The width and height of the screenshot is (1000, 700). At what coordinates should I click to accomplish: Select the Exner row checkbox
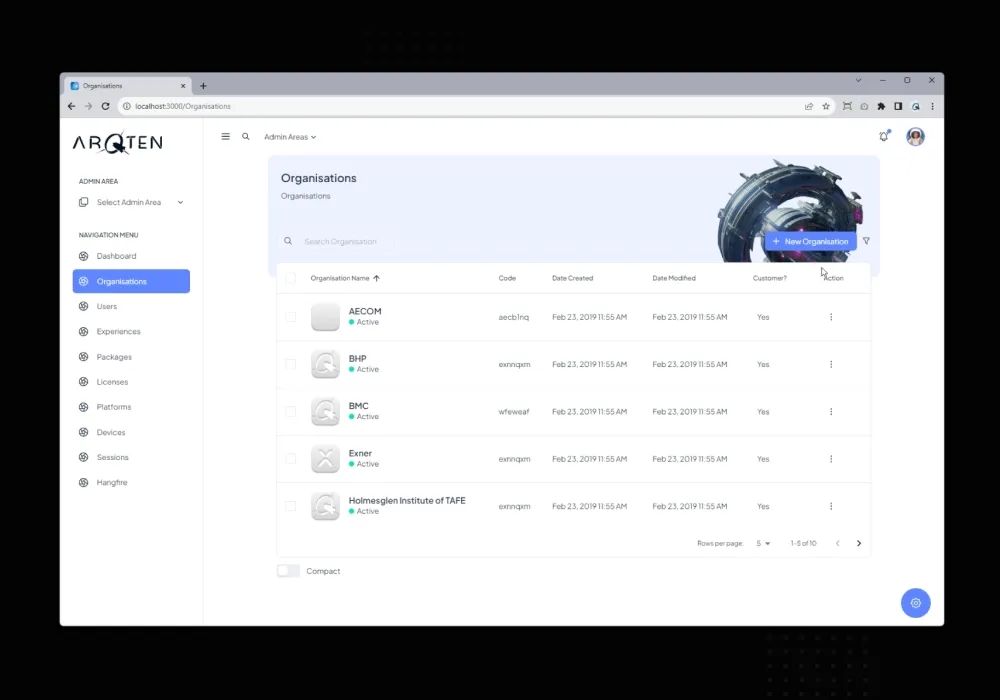point(291,458)
